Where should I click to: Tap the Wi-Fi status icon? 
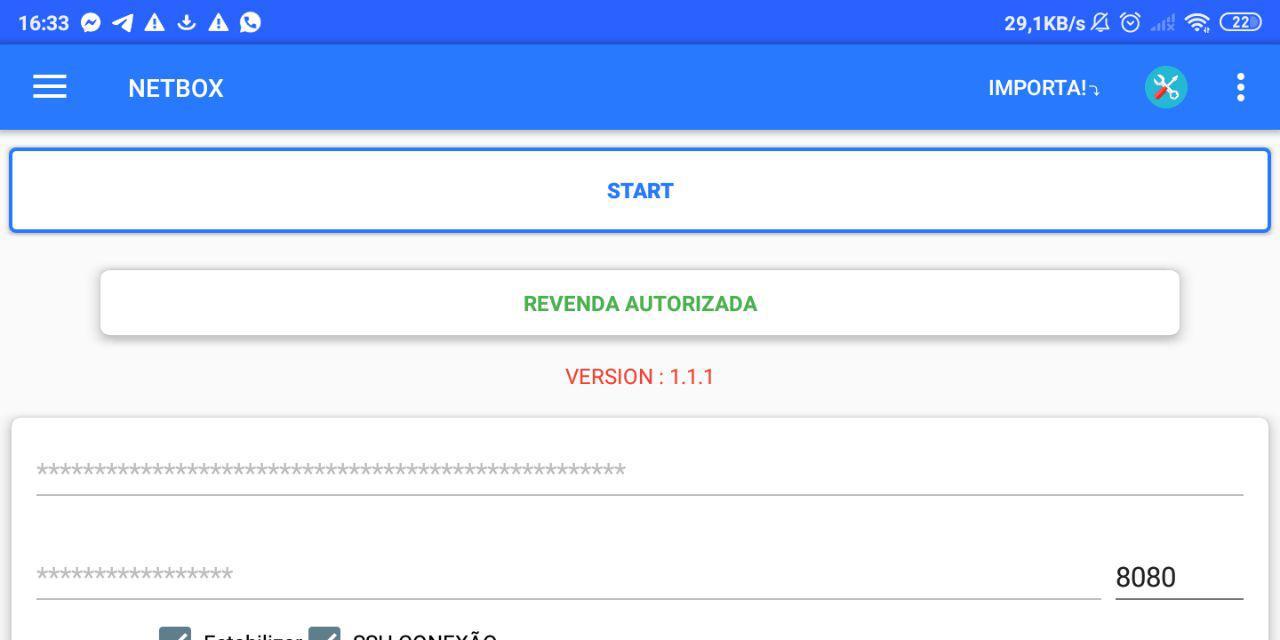coord(1197,22)
